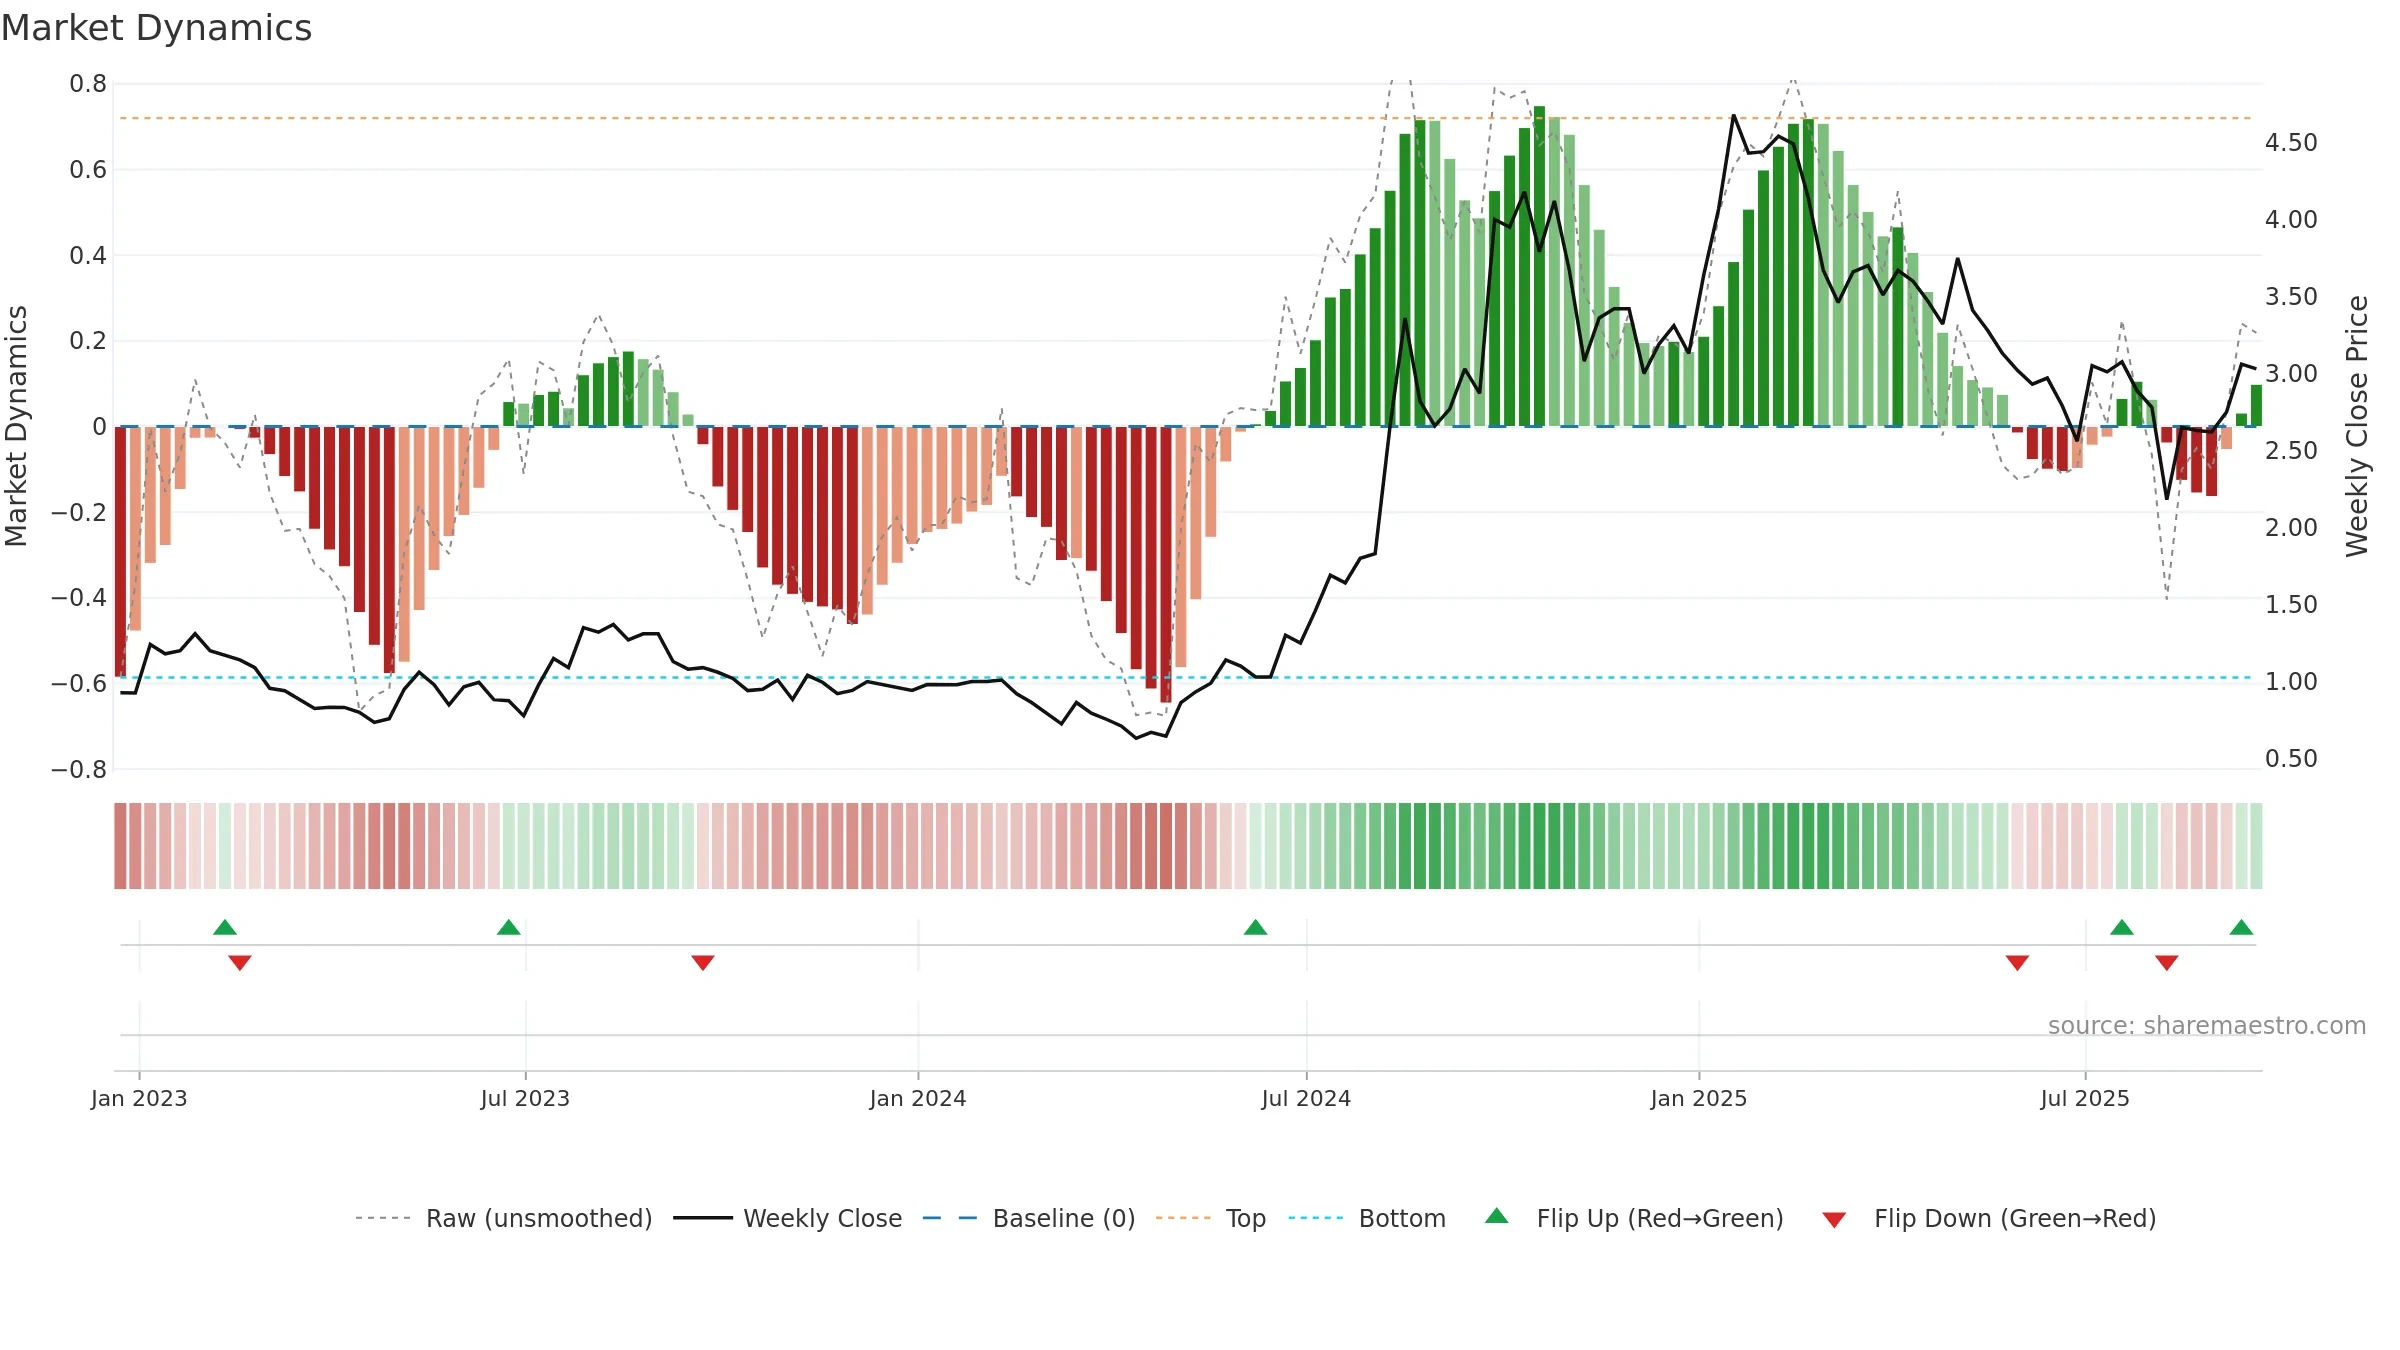Click the chart title Market Dynamics at top
The image size is (2400, 1350).
pos(156,28)
